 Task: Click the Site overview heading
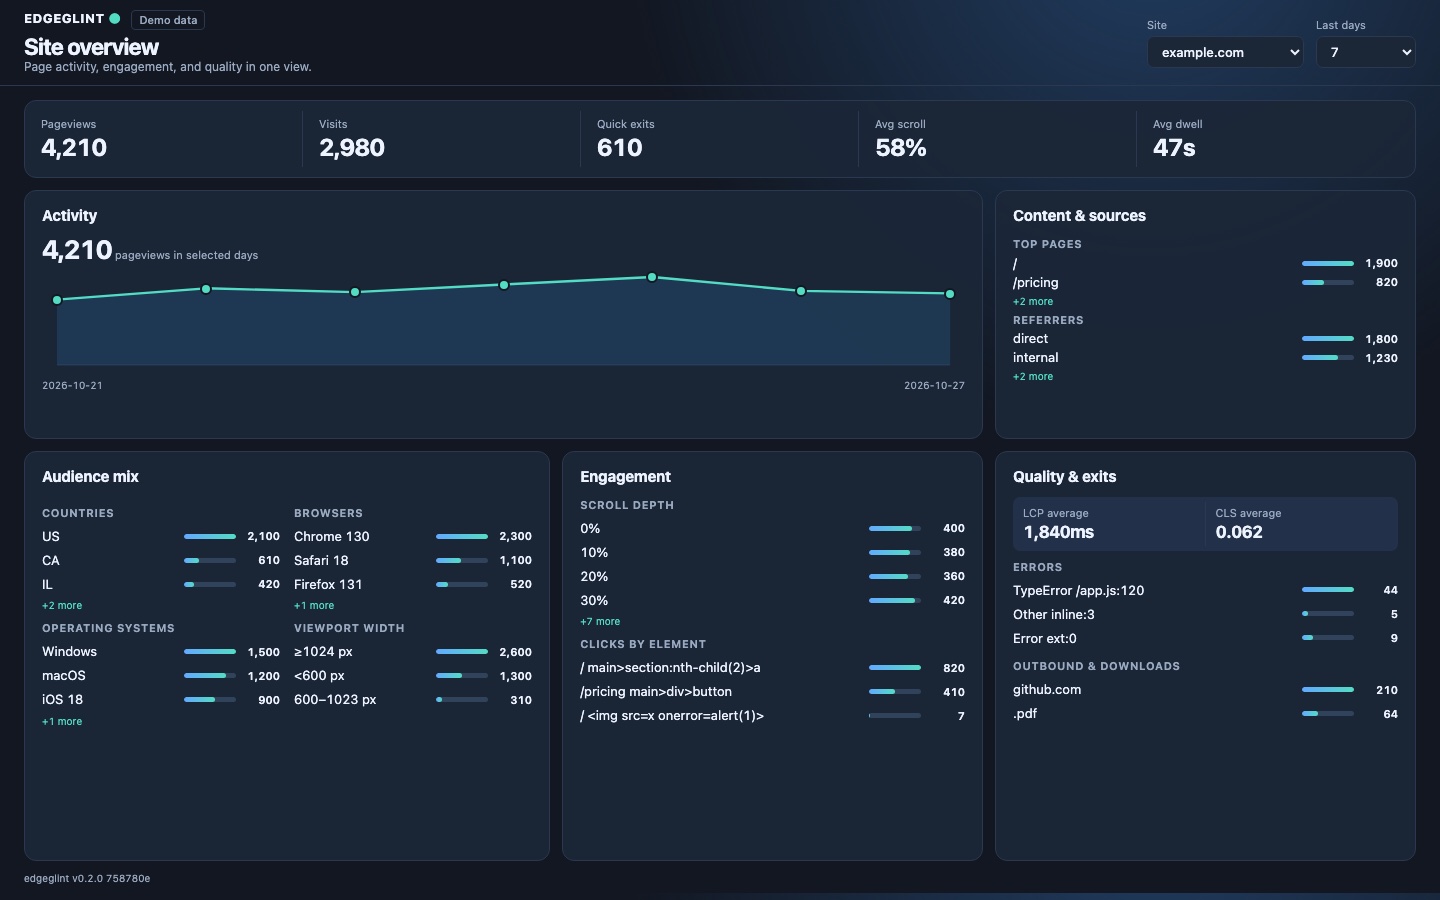coord(91,47)
